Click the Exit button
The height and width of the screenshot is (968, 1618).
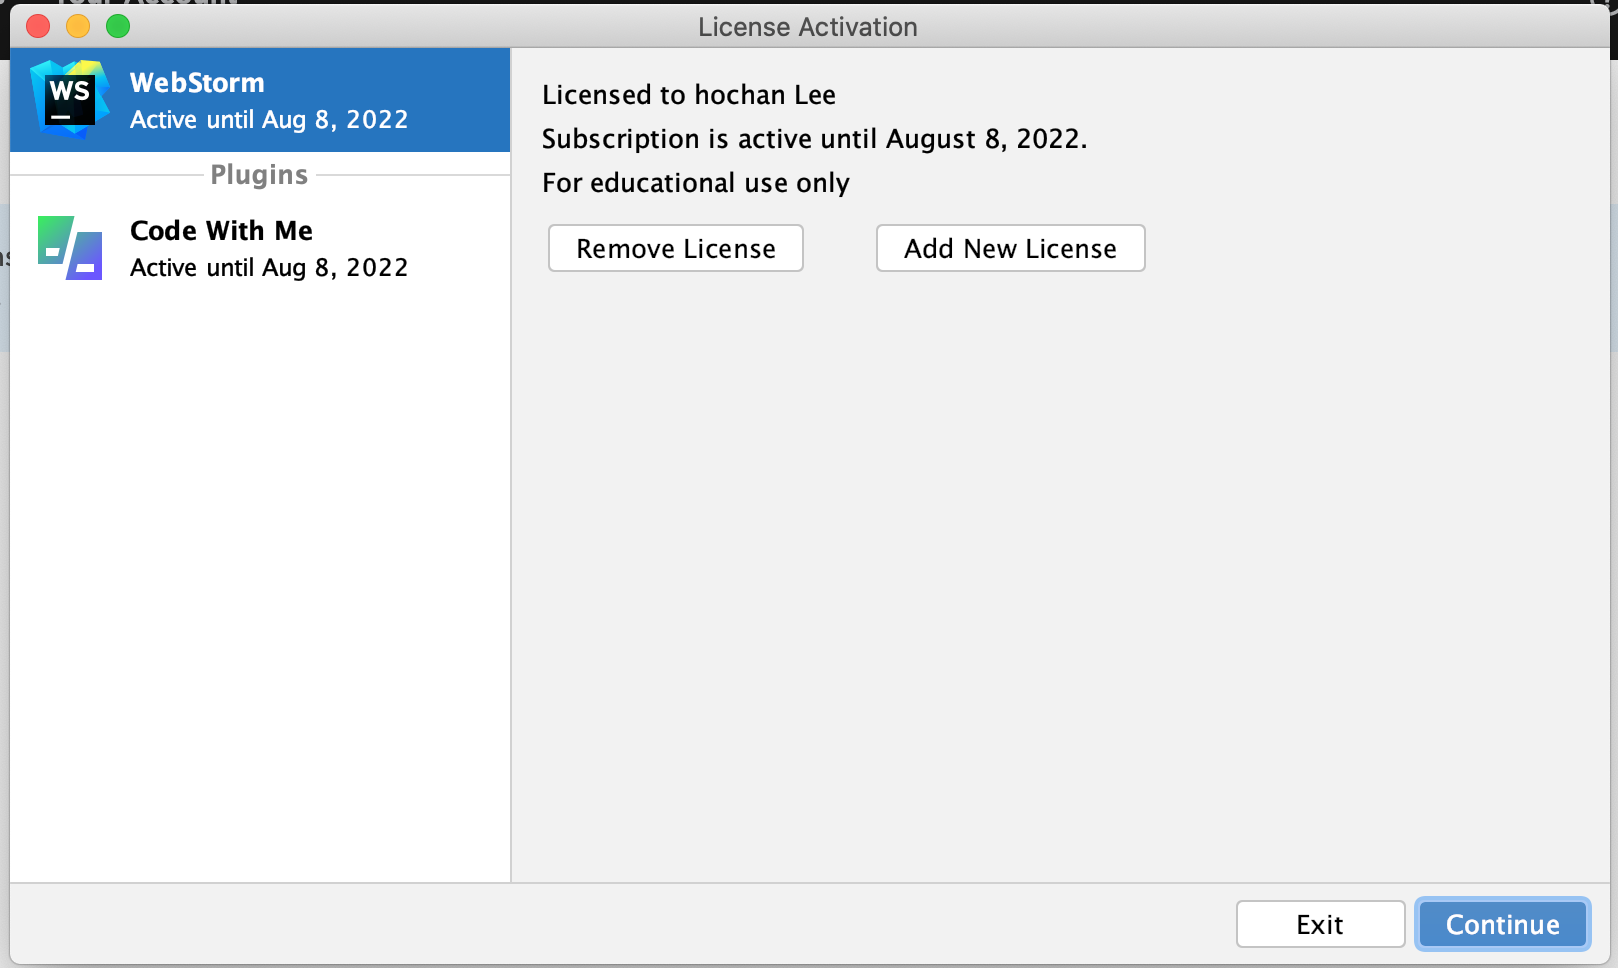point(1319,924)
